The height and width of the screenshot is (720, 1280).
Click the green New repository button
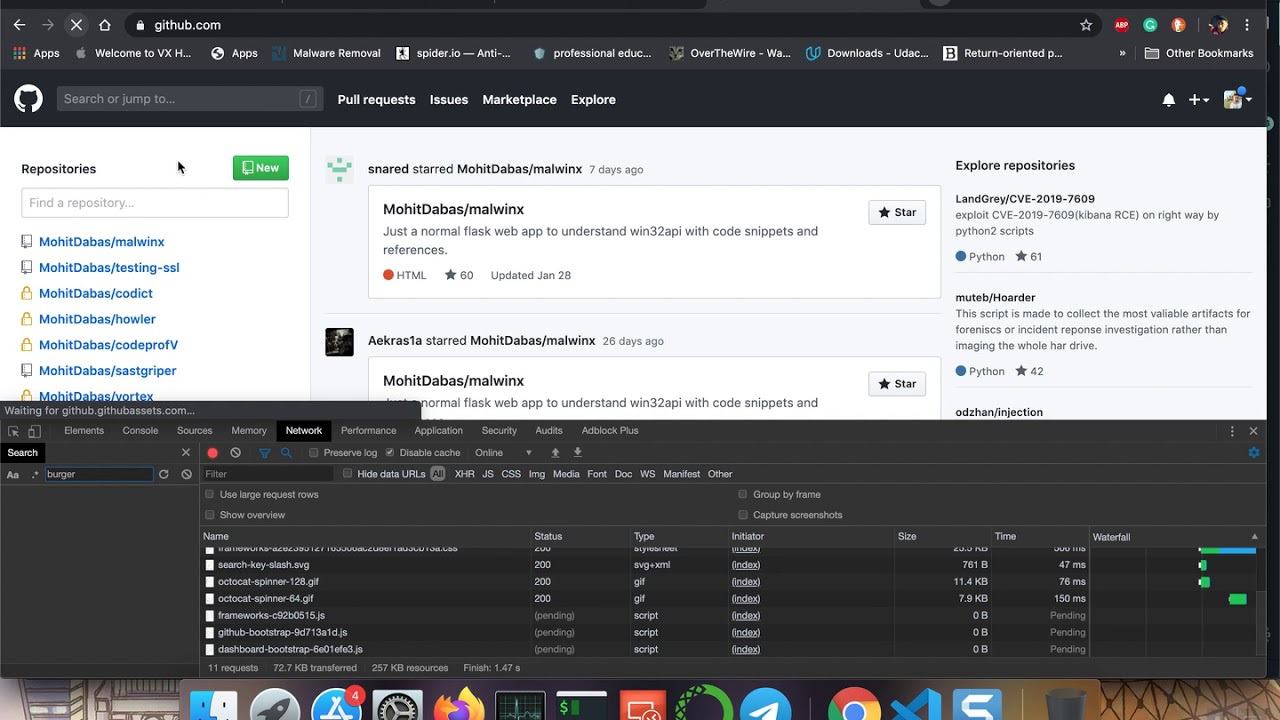(x=261, y=168)
